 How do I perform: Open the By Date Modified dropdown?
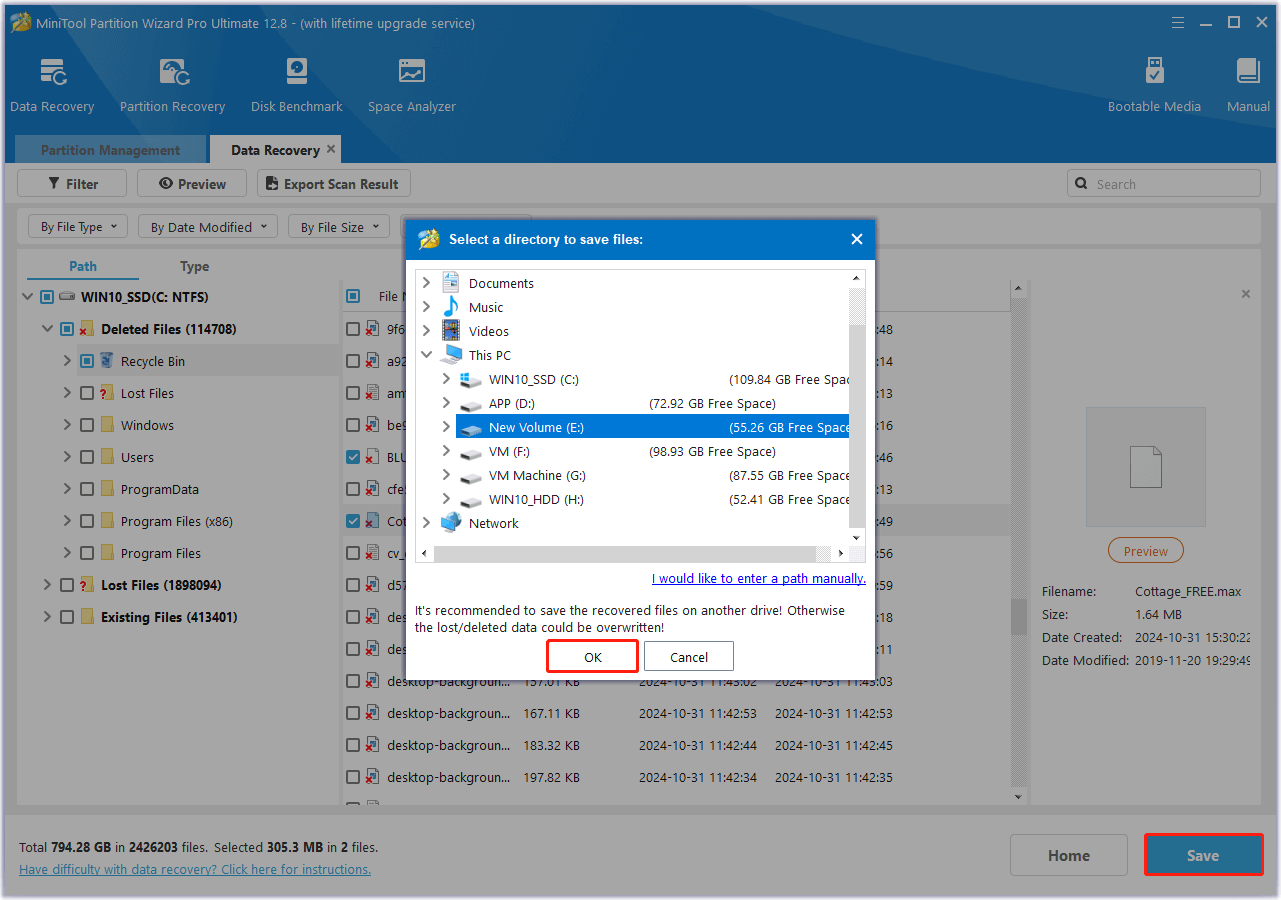coord(208,227)
